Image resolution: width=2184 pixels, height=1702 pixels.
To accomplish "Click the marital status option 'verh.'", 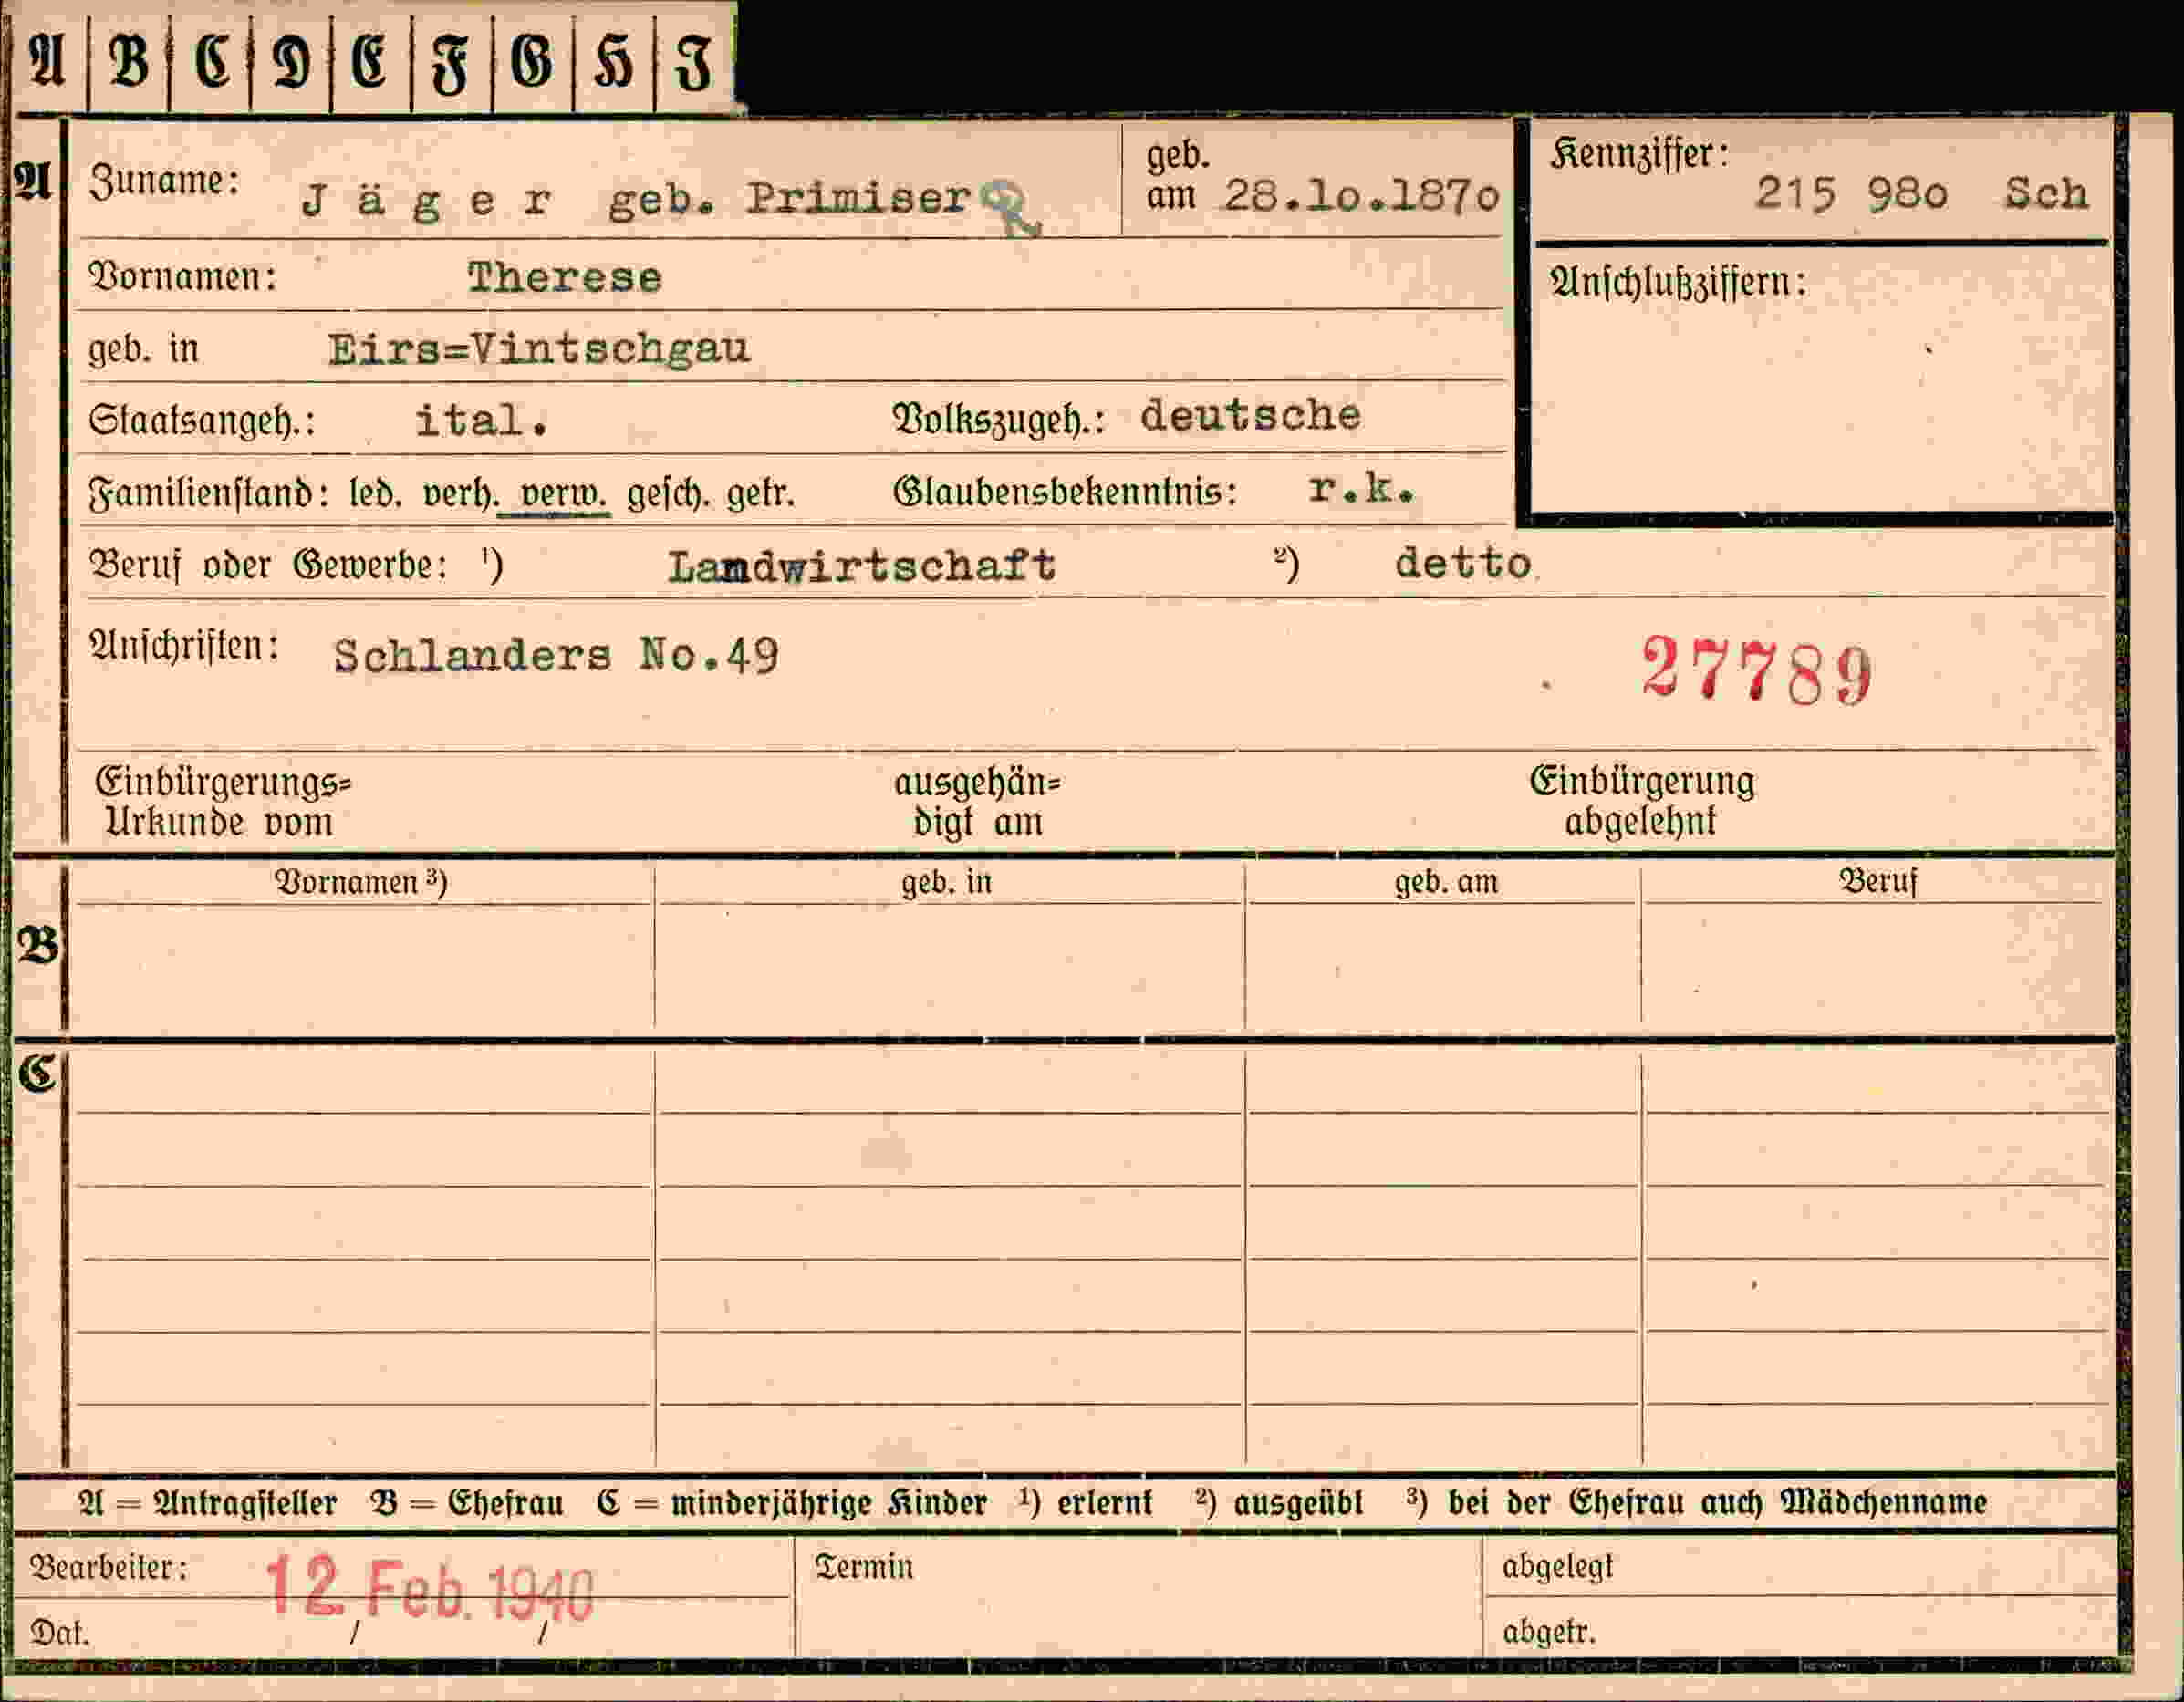I will pos(460,493).
